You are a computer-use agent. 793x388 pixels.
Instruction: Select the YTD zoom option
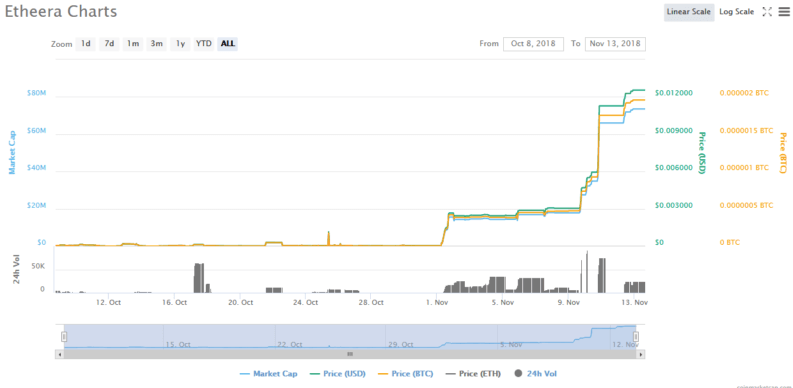coord(203,44)
